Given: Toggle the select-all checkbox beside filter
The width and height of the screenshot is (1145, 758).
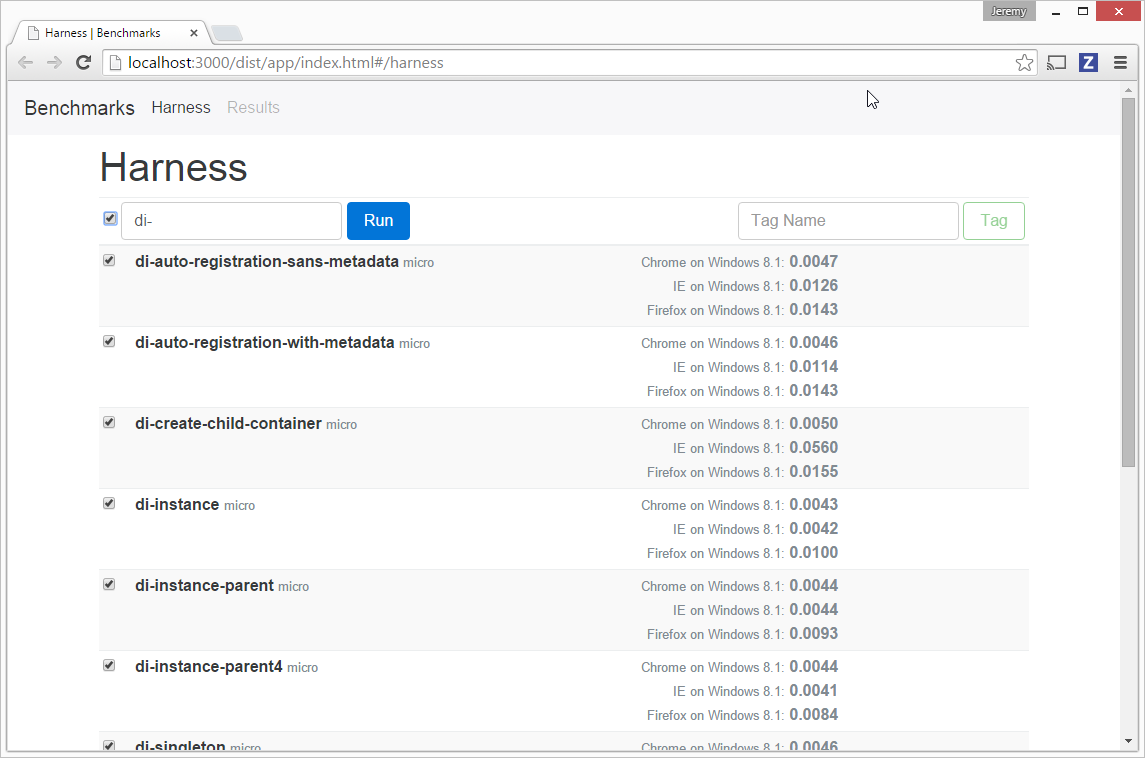Looking at the screenshot, I should point(110,218).
